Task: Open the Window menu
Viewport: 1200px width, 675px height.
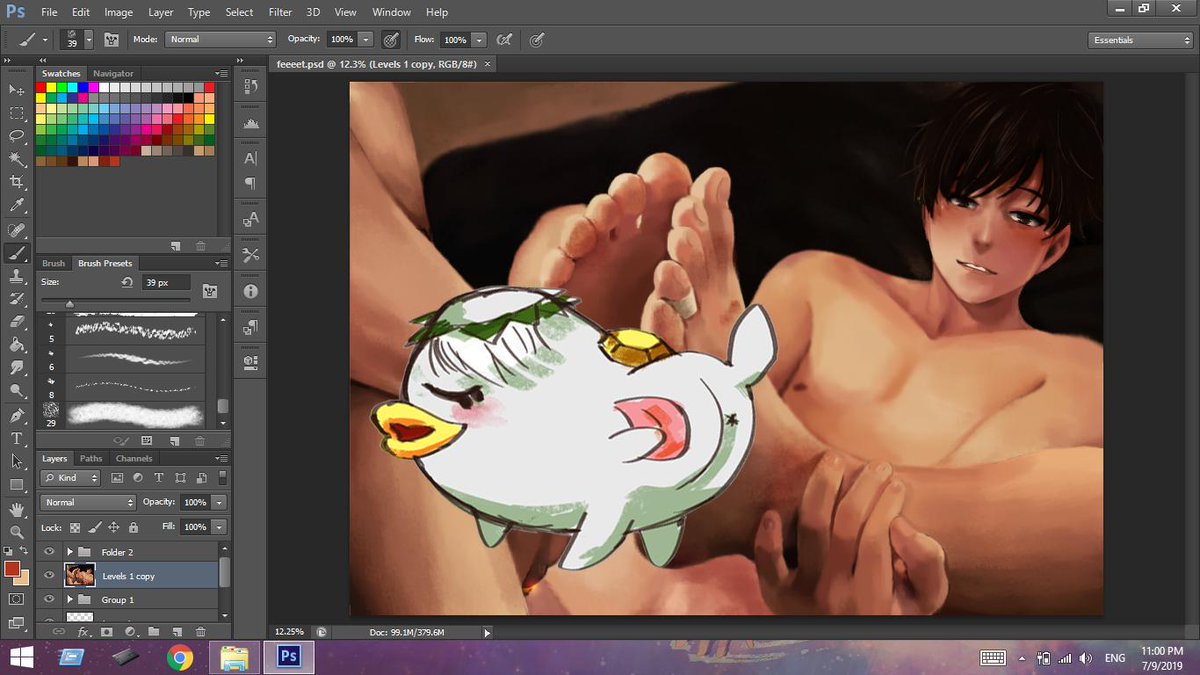Action: [391, 12]
